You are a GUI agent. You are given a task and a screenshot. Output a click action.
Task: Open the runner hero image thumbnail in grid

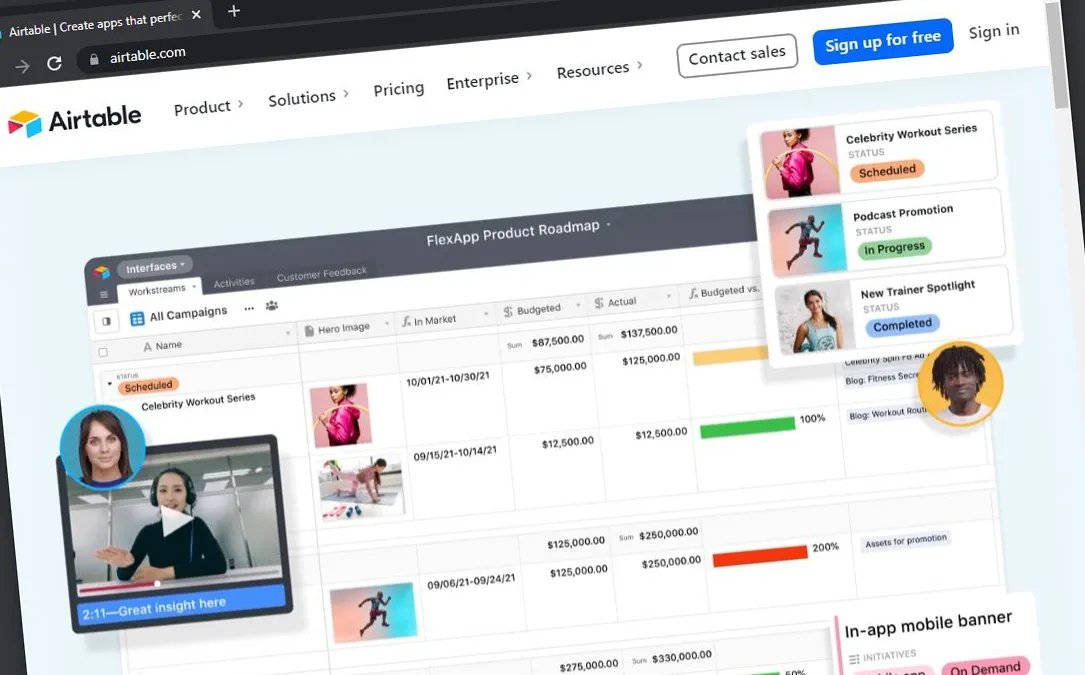(x=374, y=613)
